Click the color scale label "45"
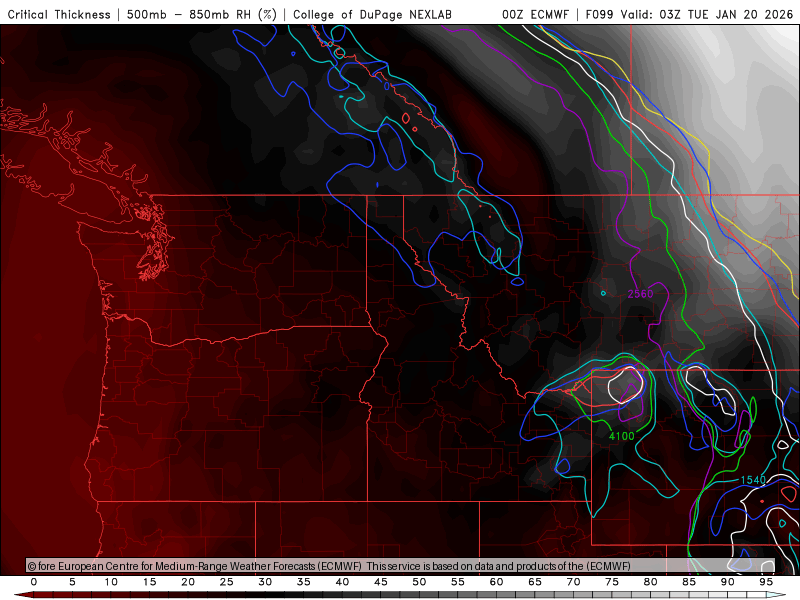This screenshot has width=800, height=600. (x=381, y=582)
